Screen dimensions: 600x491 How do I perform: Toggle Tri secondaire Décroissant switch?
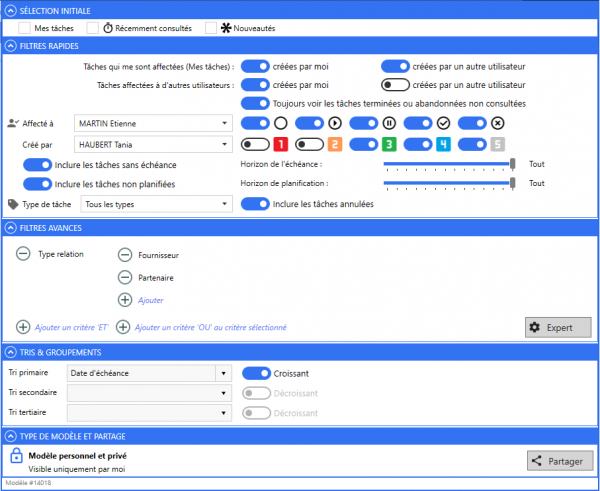[256, 393]
